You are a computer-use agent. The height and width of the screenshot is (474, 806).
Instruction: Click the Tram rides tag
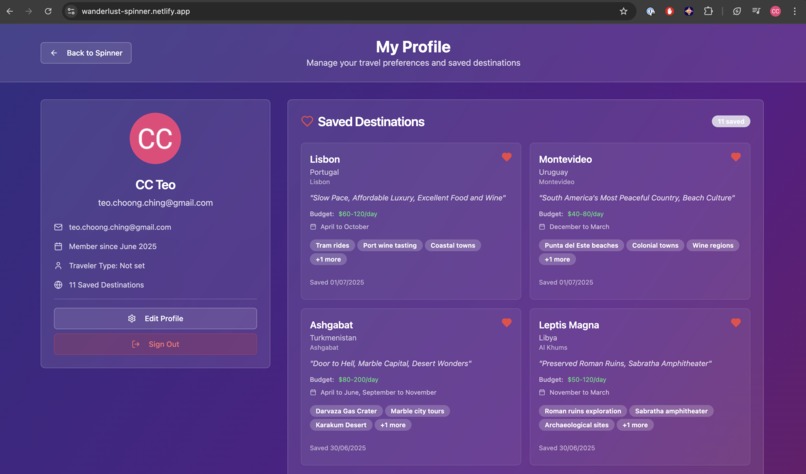coord(332,245)
